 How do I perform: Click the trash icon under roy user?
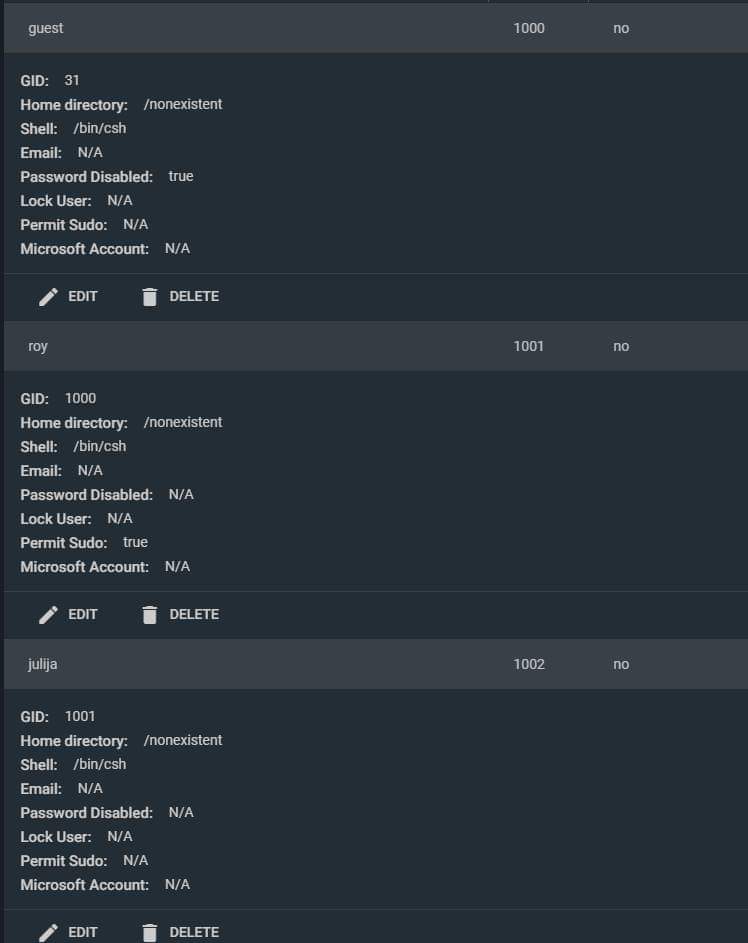150,615
